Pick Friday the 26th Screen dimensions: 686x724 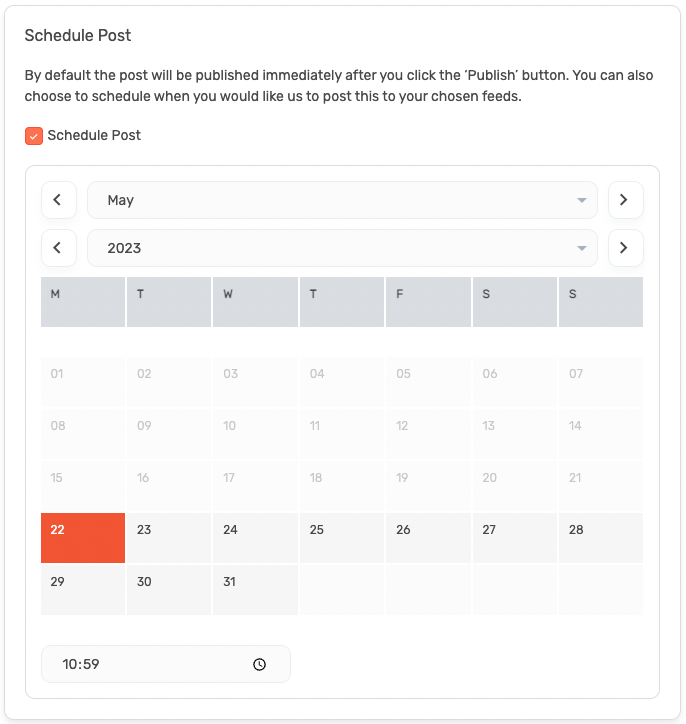(x=427, y=538)
